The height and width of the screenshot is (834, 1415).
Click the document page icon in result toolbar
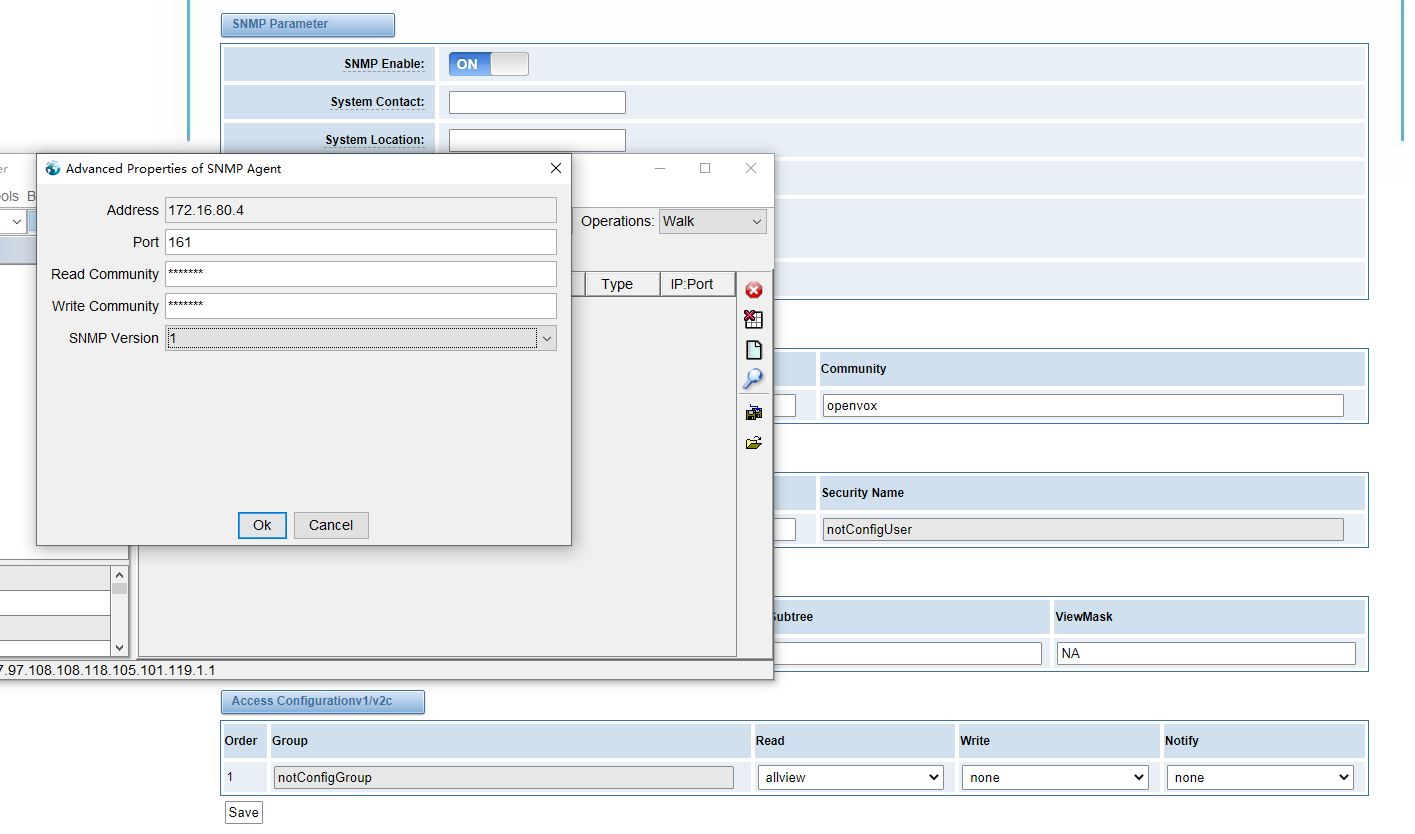coord(754,350)
